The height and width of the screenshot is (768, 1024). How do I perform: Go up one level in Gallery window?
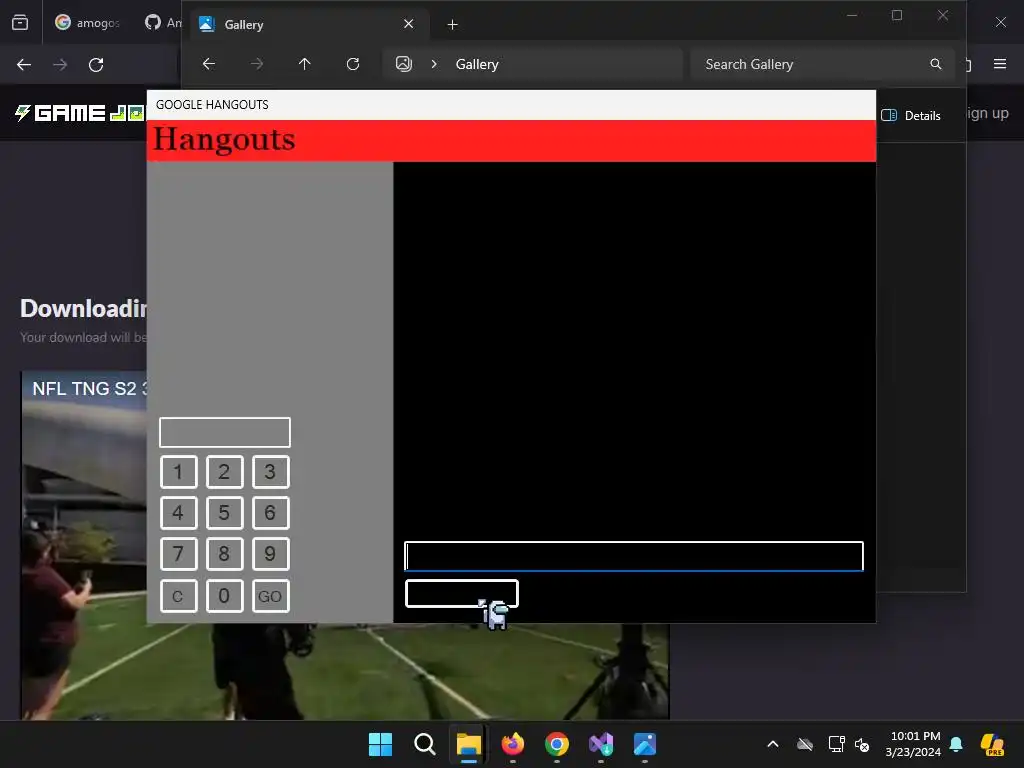click(304, 64)
